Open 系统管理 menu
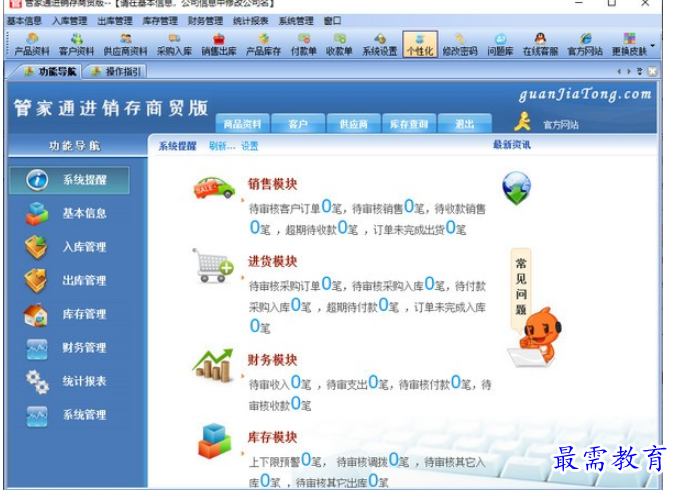The width and height of the screenshot is (675, 490). [x=296, y=20]
